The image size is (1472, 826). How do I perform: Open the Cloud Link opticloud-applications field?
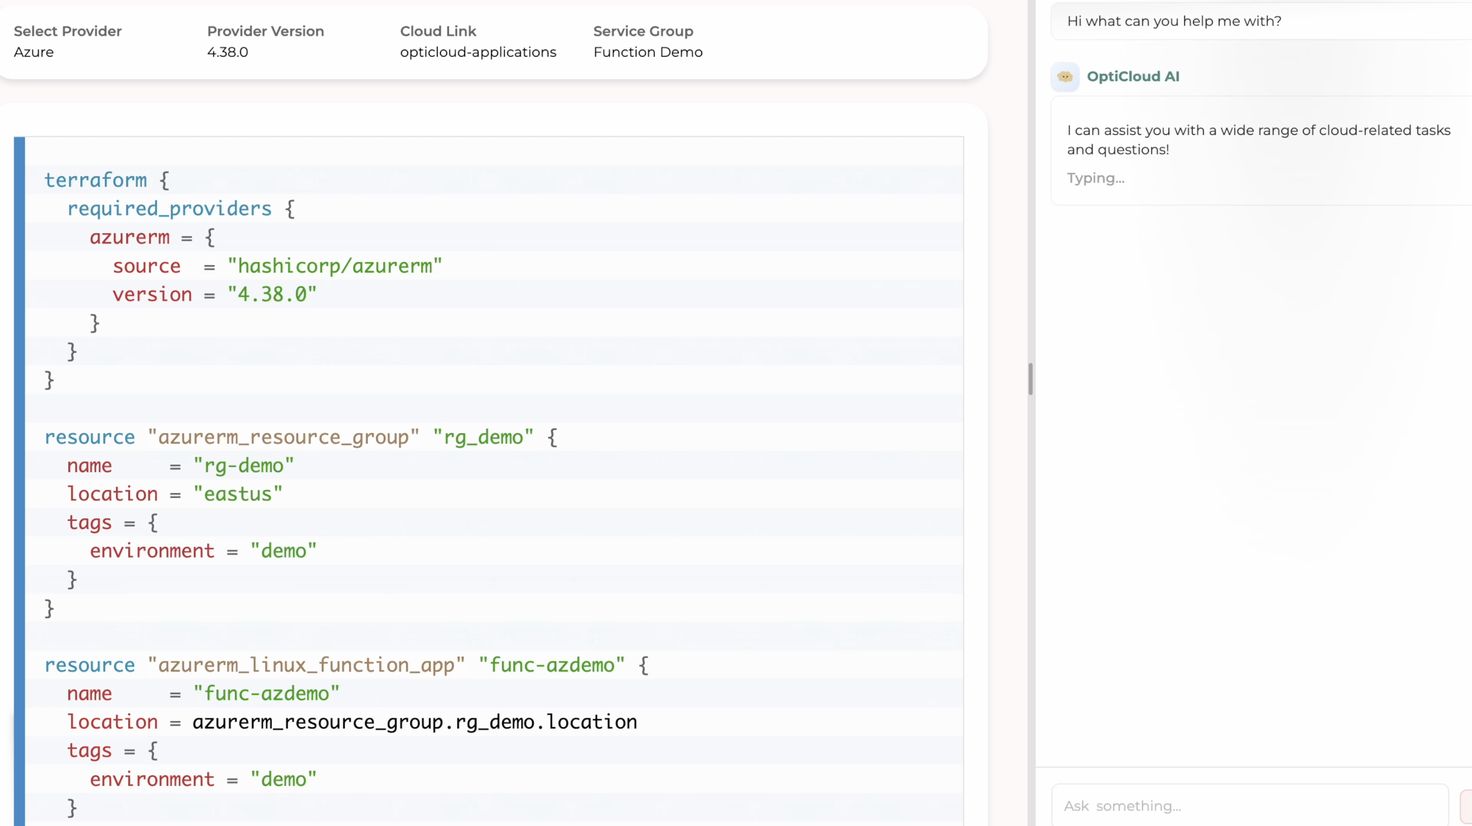coord(478,41)
